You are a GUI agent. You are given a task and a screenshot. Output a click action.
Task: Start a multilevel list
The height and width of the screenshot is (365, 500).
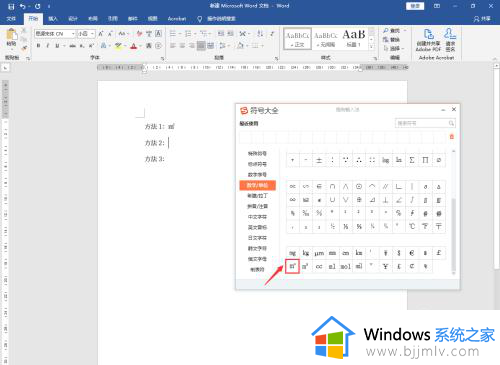pos(204,34)
